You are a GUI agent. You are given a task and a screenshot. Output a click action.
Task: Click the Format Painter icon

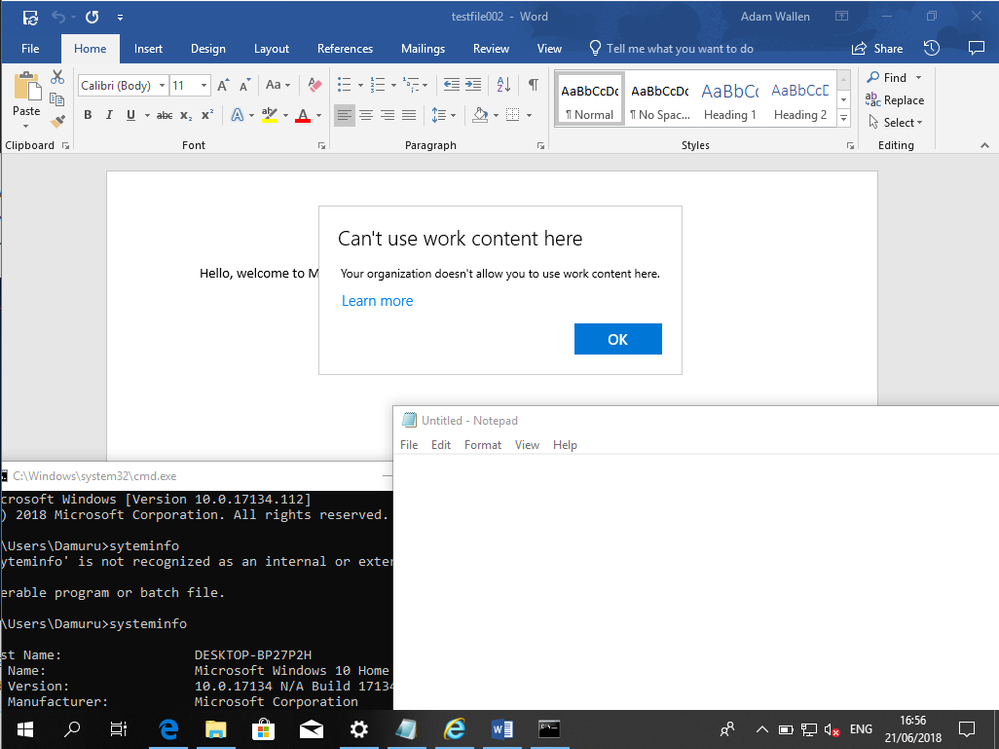57,120
